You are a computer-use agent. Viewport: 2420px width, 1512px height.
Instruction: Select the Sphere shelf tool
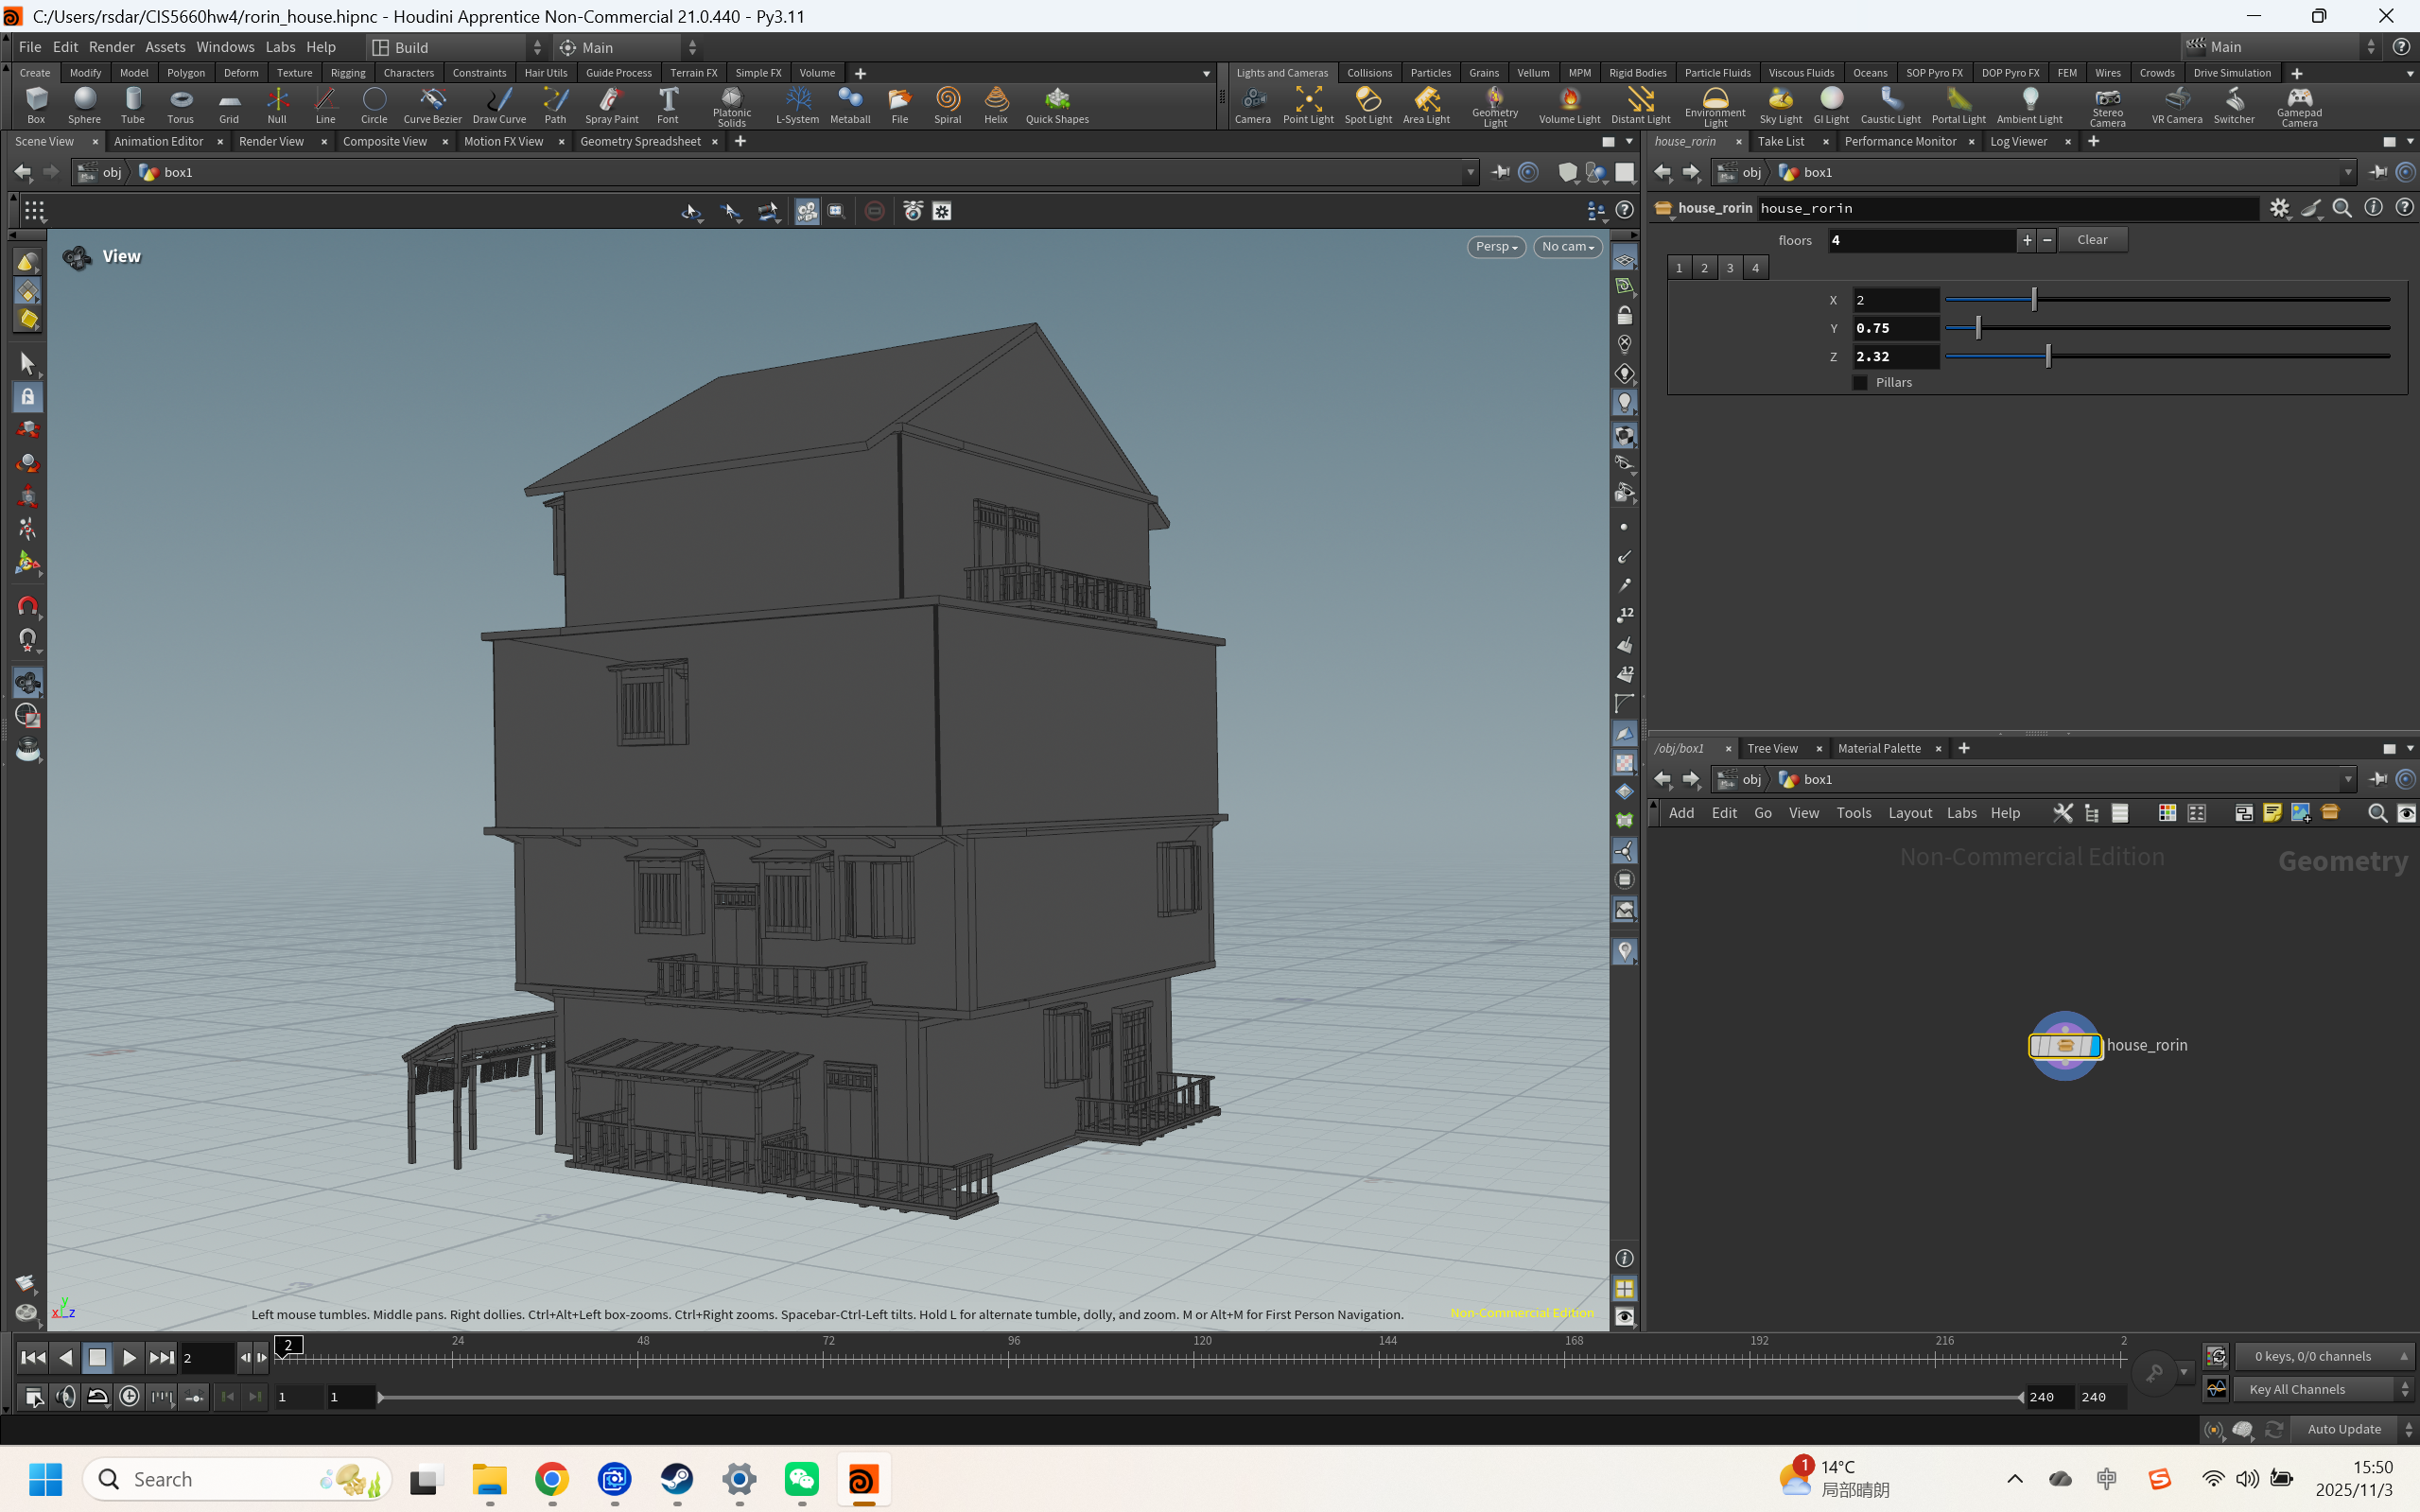(x=84, y=105)
